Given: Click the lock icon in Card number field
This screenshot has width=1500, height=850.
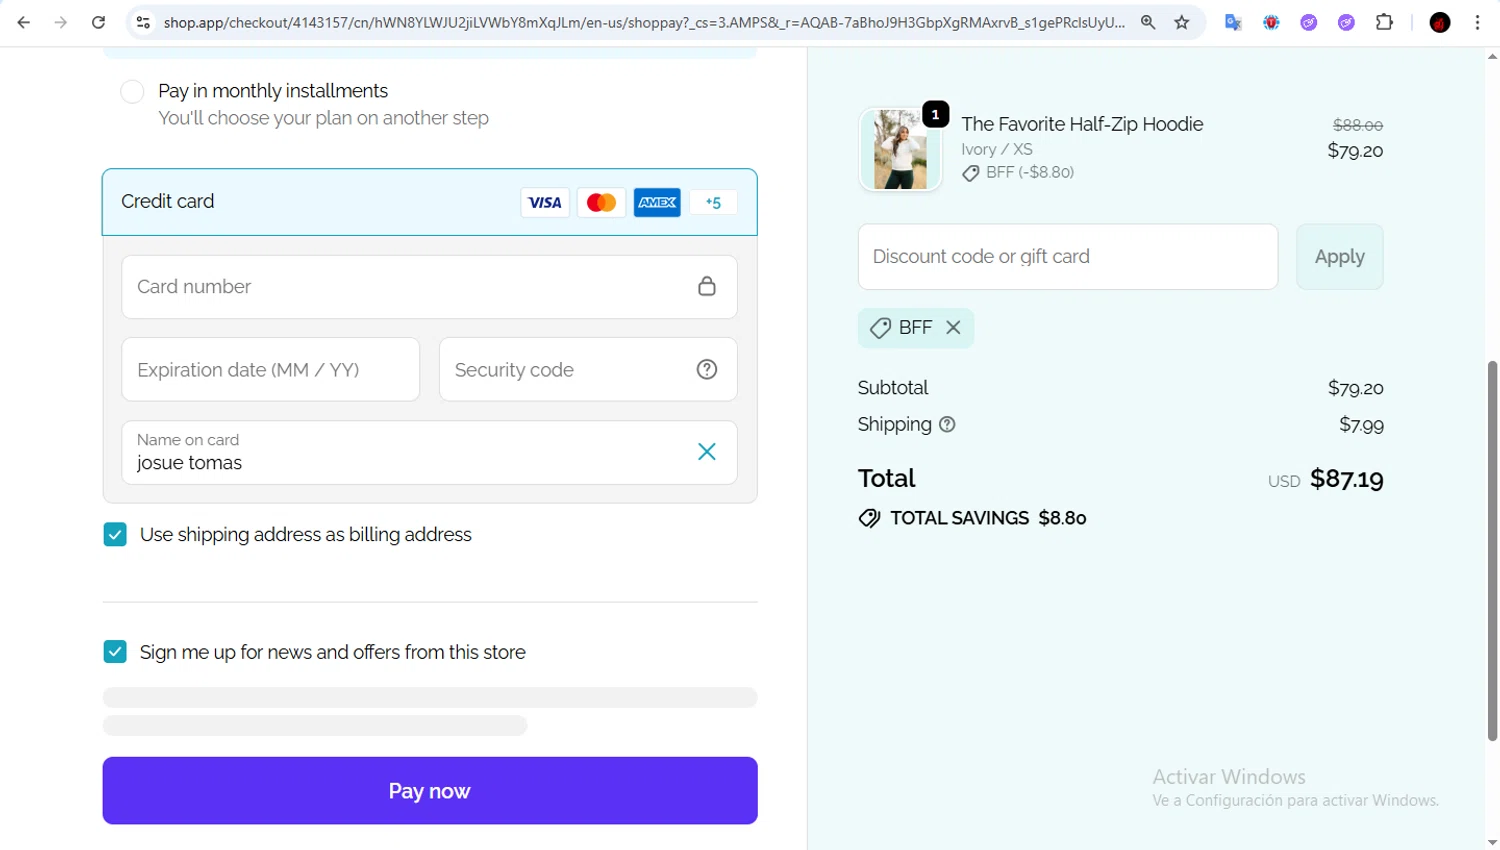Looking at the screenshot, I should [x=707, y=287].
